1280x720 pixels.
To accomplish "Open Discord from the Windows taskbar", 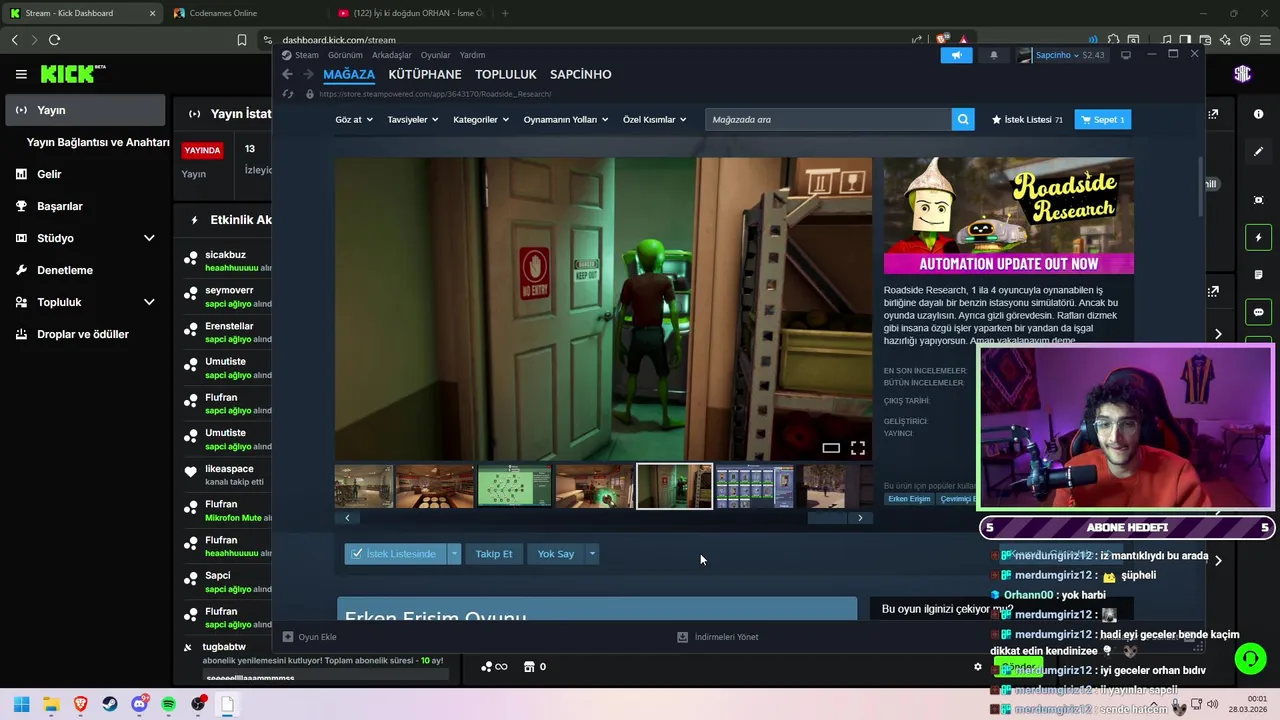I will pyautogui.click(x=139, y=704).
